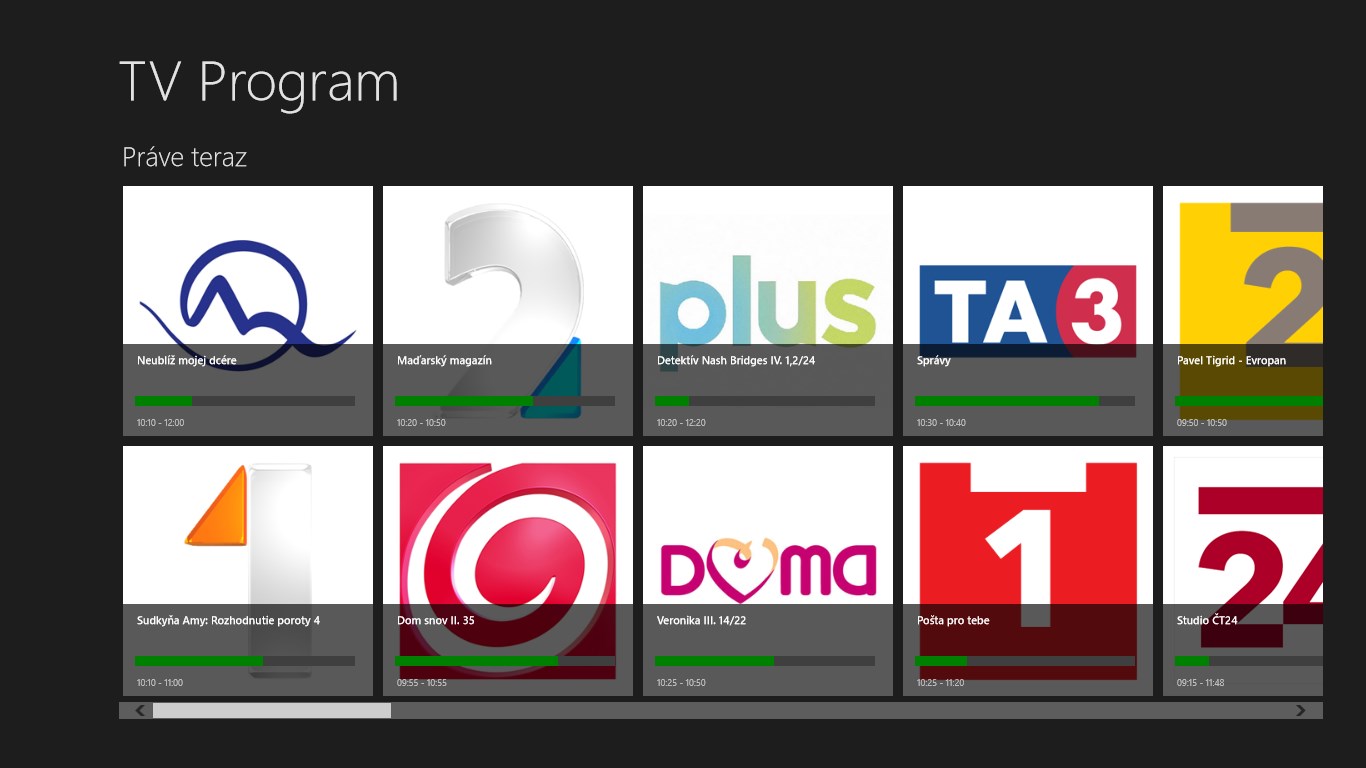Click the Správy progress bar
The width and height of the screenshot is (1366, 768).
(x=1024, y=401)
